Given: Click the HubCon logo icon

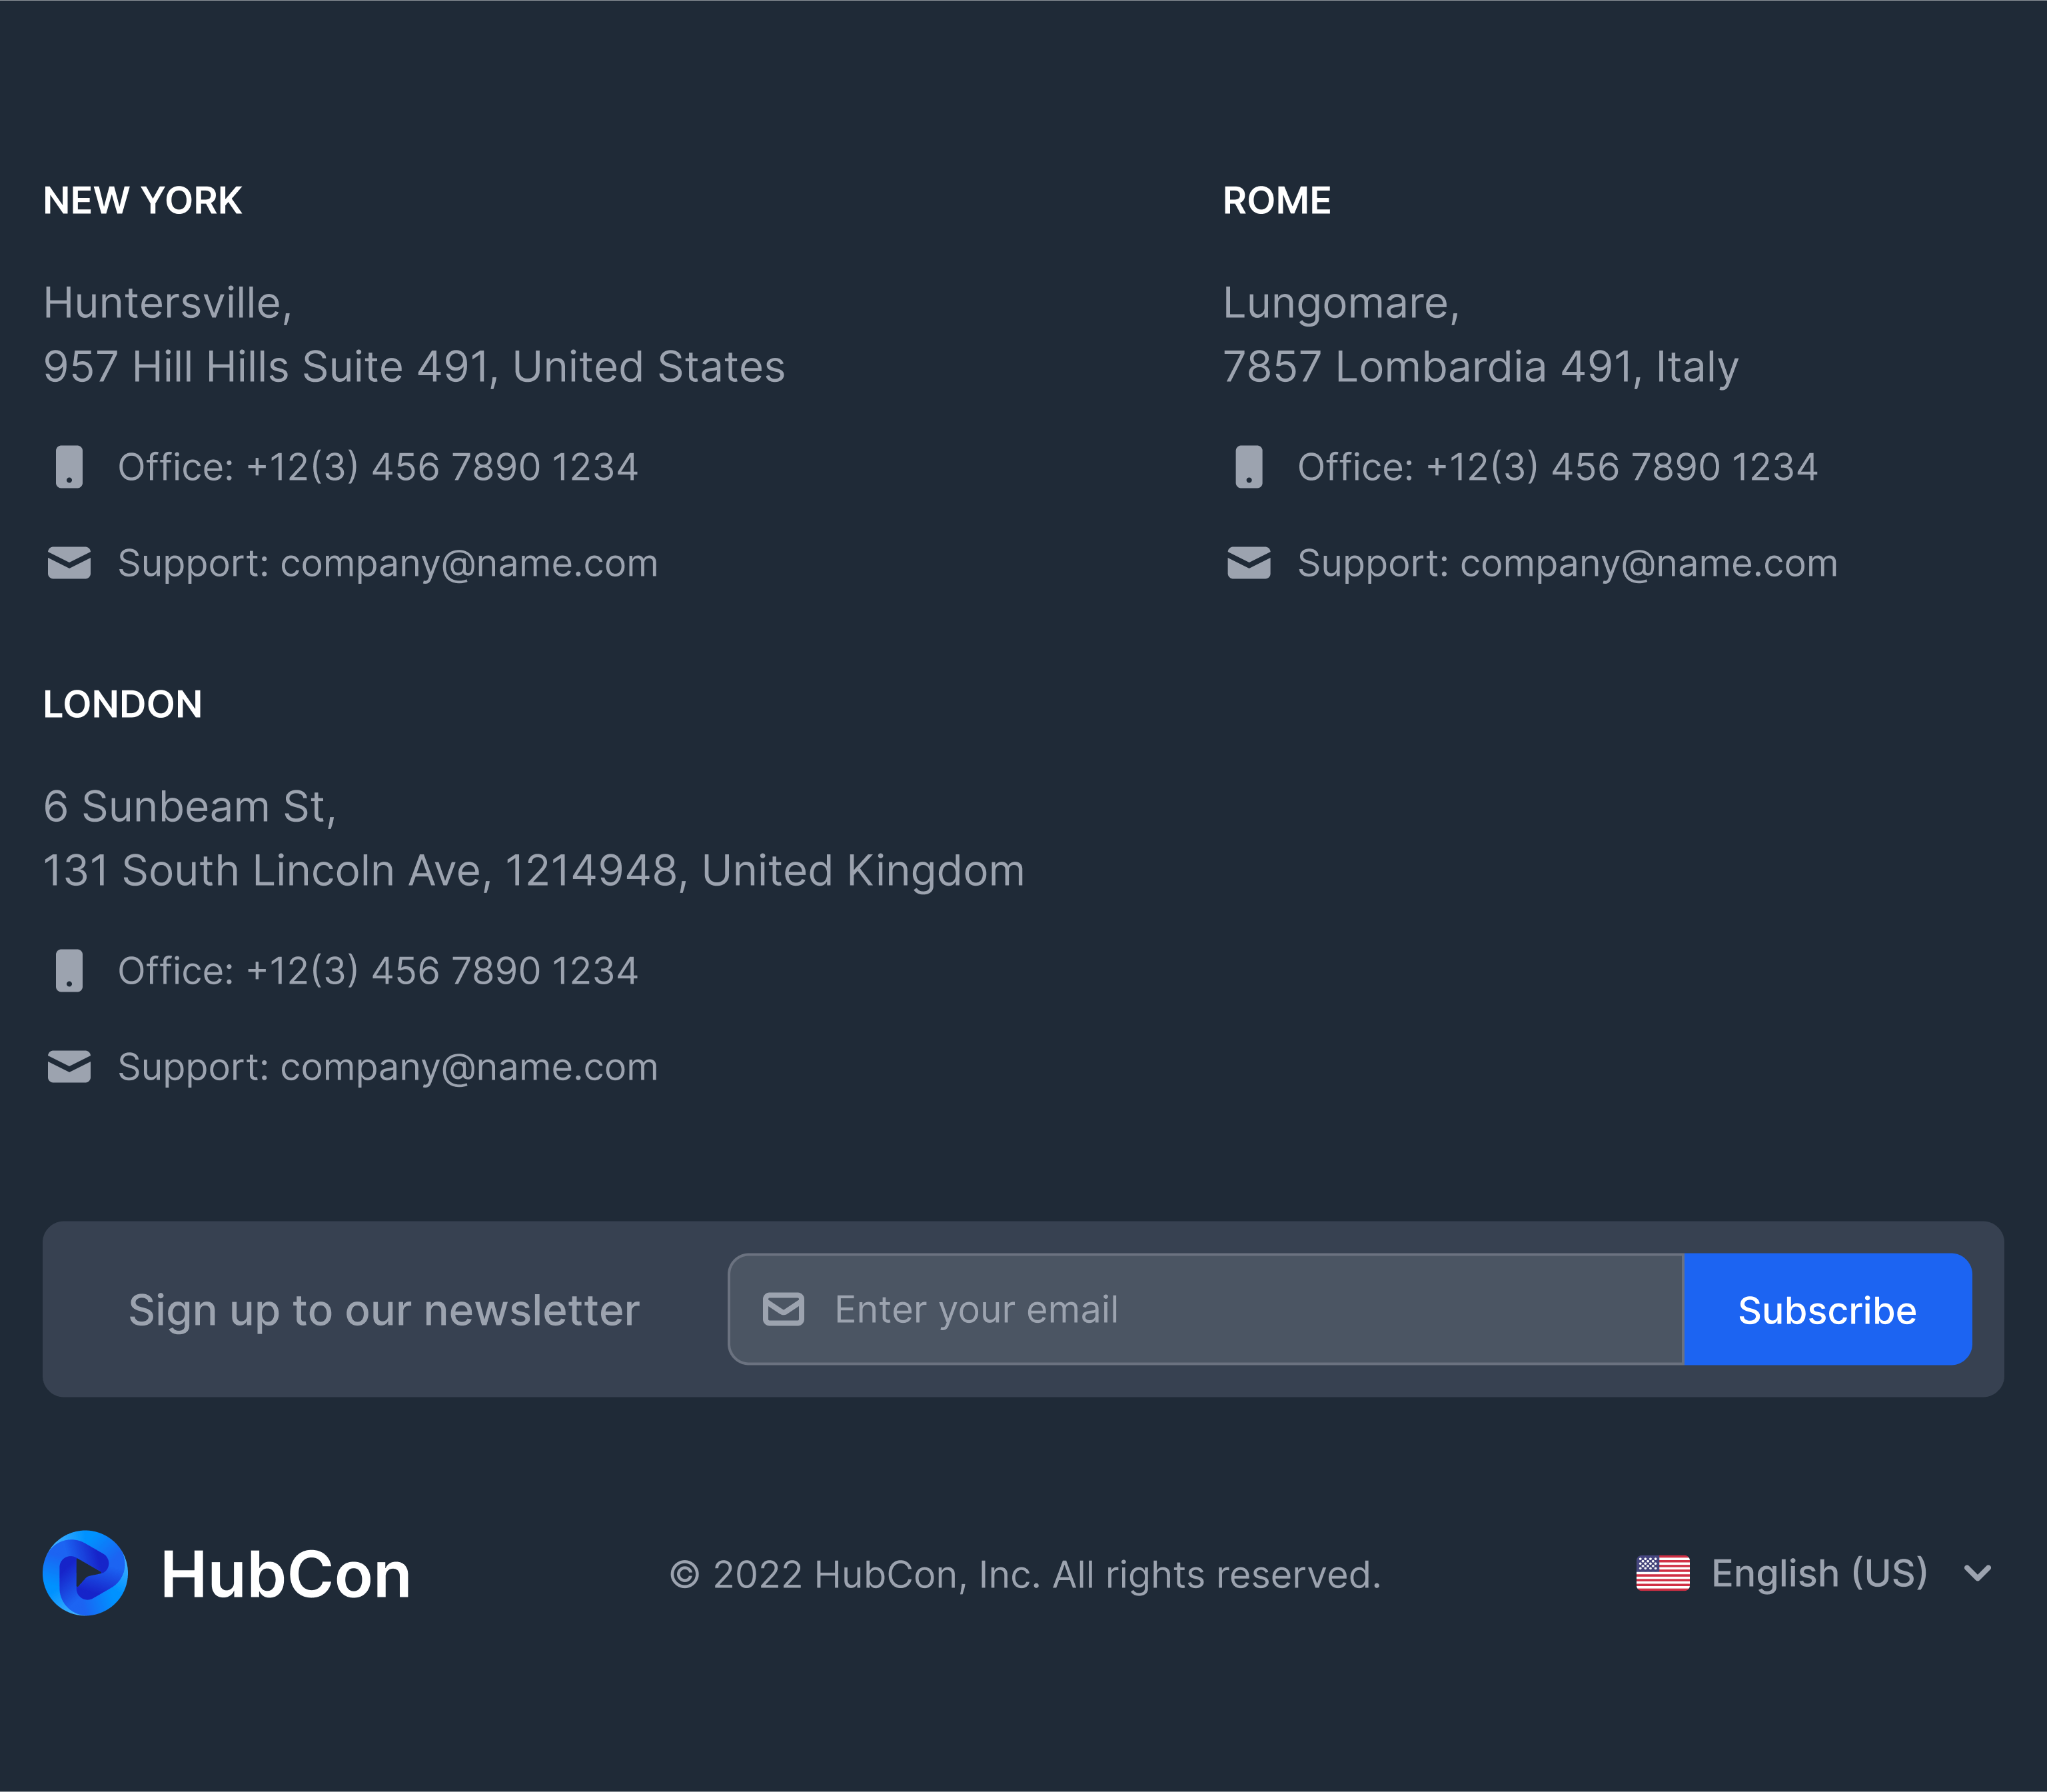Looking at the screenshot, I should coord(86,1573).
